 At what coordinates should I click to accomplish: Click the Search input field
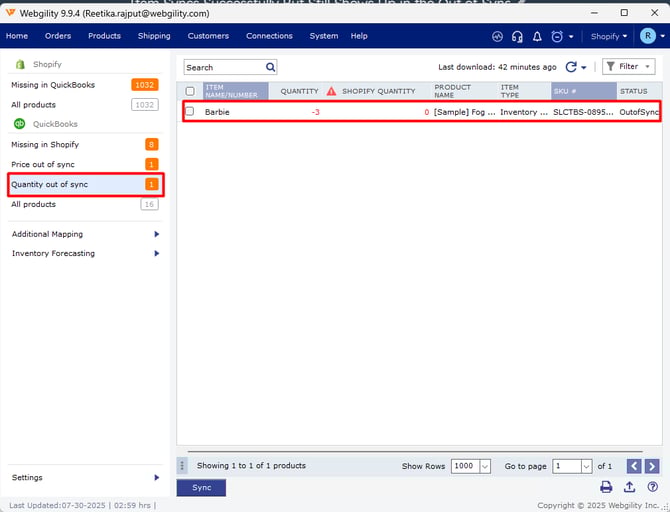223,67
